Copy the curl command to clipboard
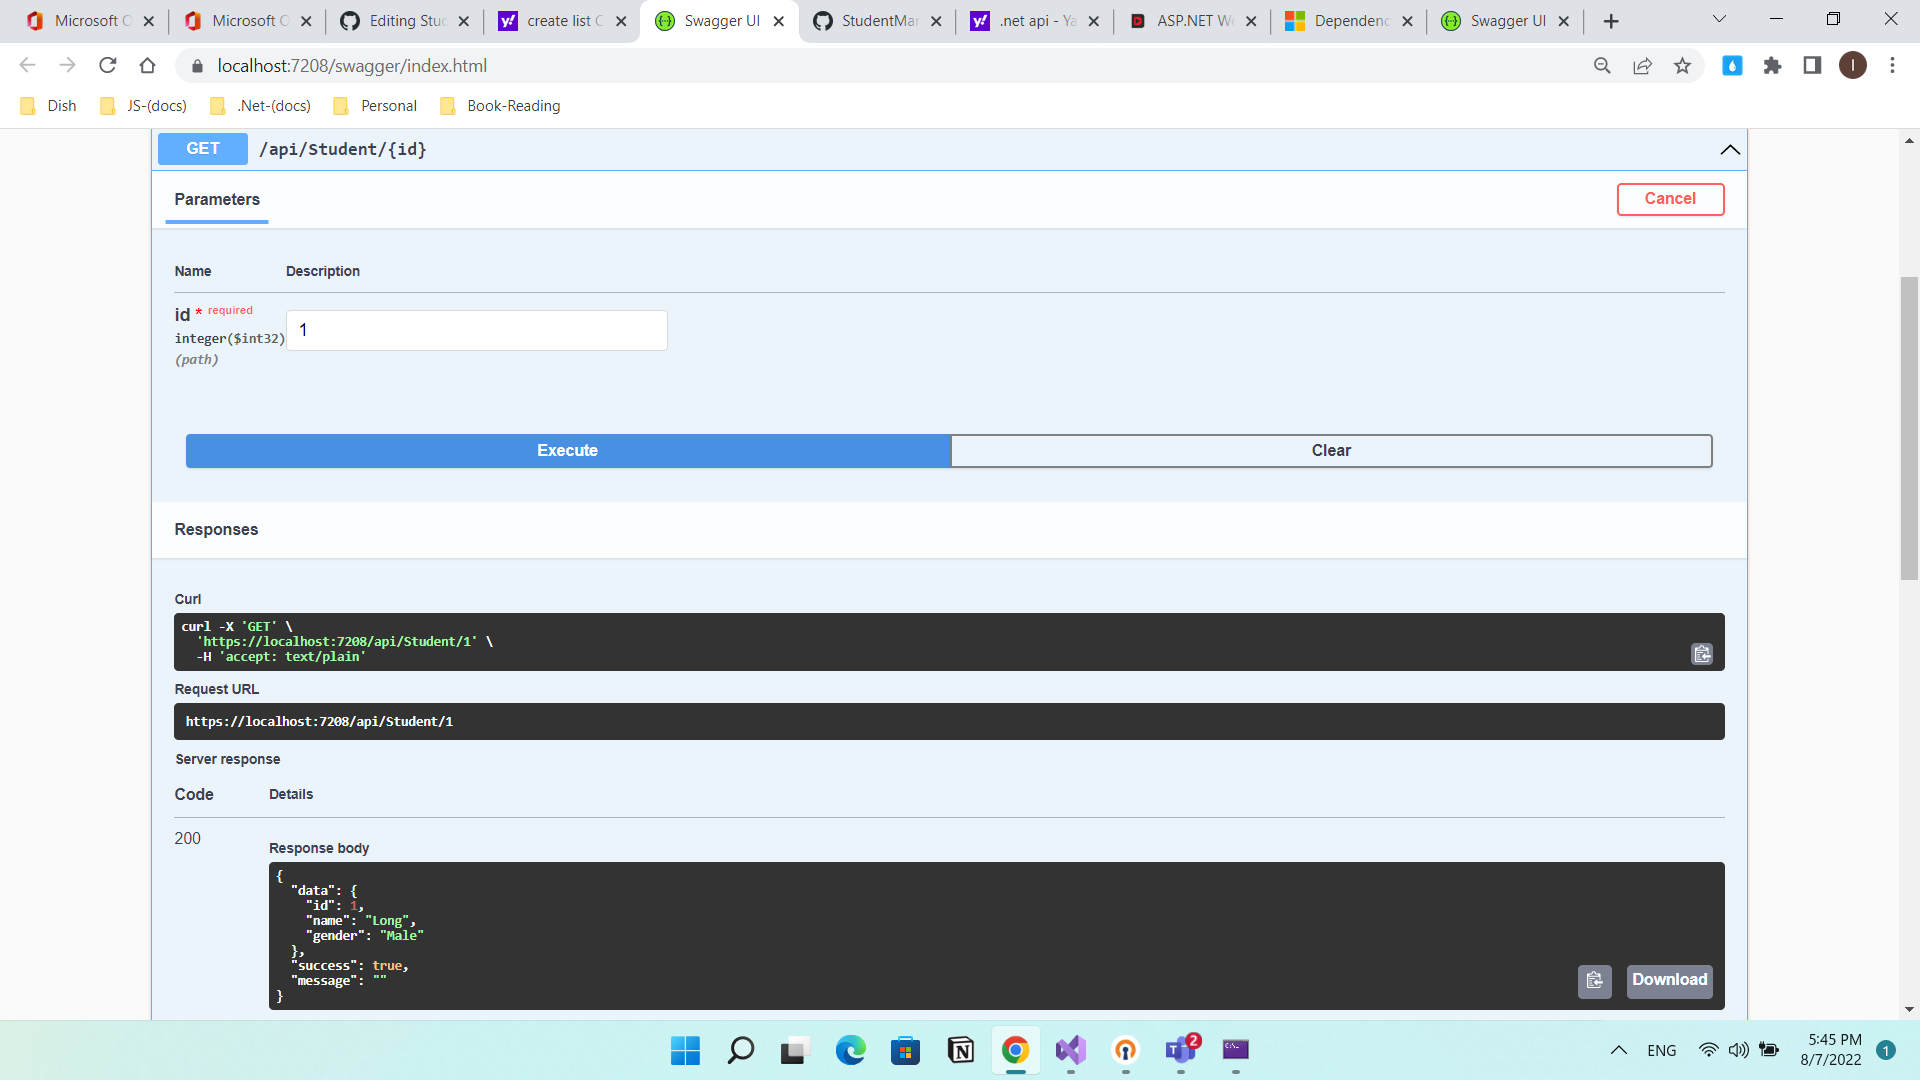The width and height of the screenshot is (1920, 1080). 1702,654
